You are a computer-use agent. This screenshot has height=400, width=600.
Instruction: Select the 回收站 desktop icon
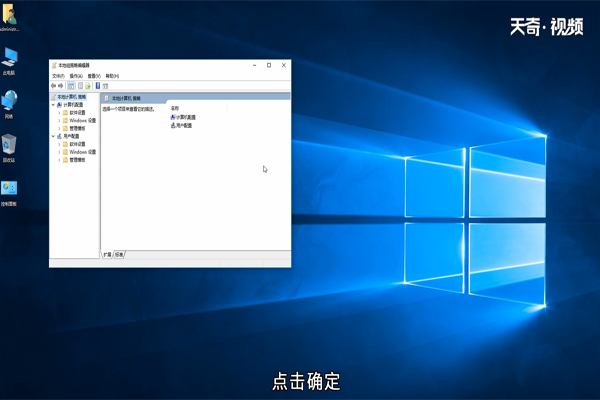click(9, 148)
